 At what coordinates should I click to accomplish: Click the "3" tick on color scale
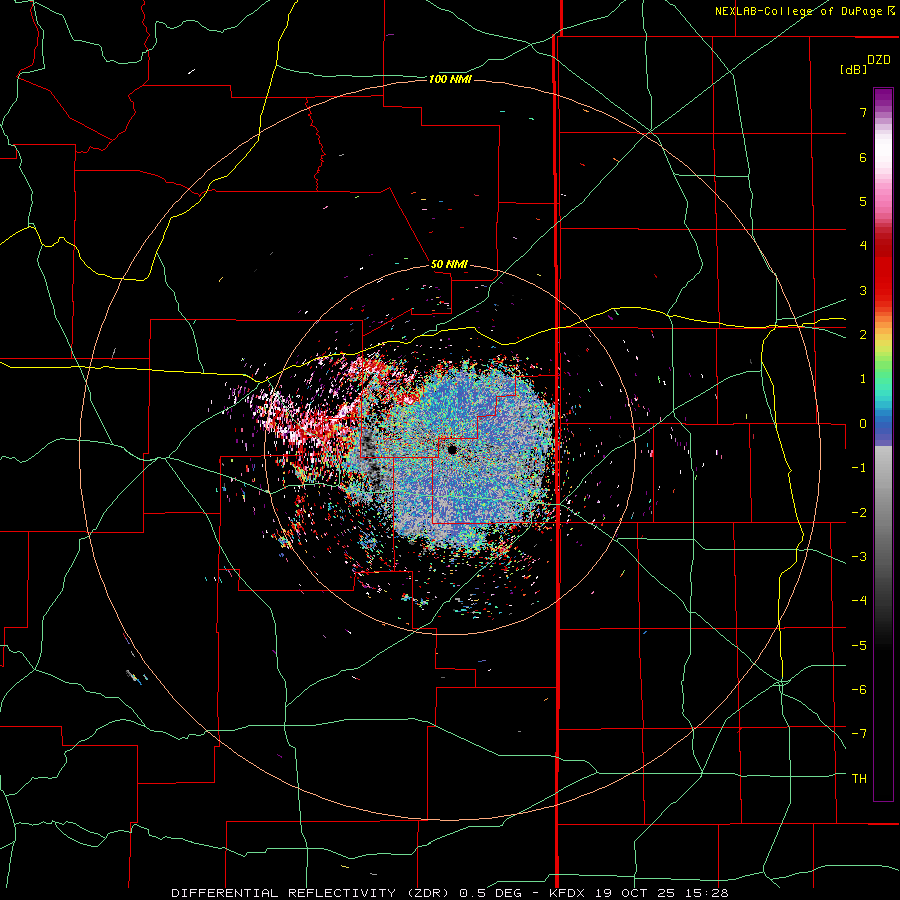[x=863, y=290]
